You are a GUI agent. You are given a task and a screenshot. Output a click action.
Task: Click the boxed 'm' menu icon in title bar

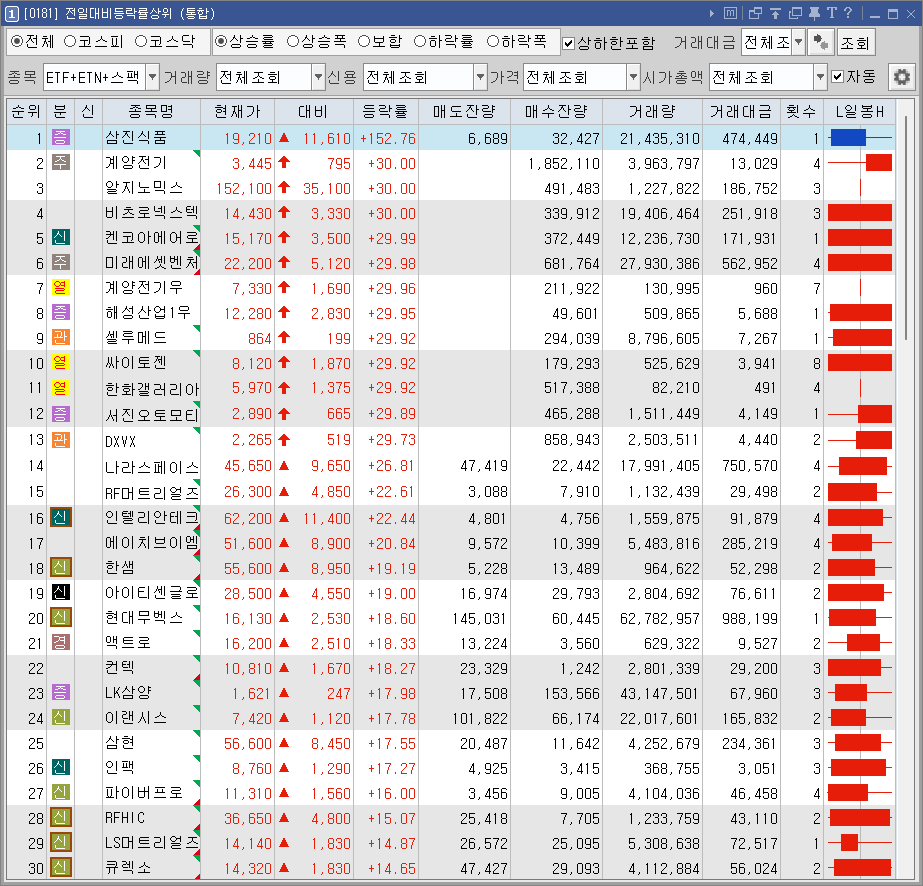pyautogui.click(x=730, y=13)
